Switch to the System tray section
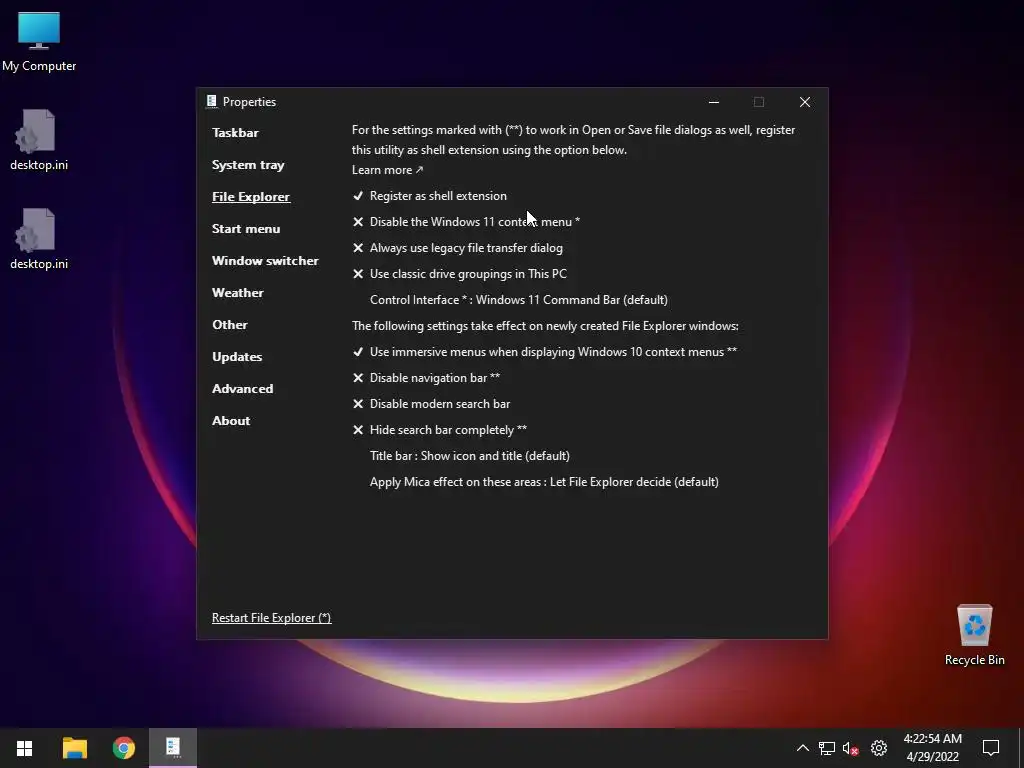This screenshot has width=1024, height=768. [248, 165]
